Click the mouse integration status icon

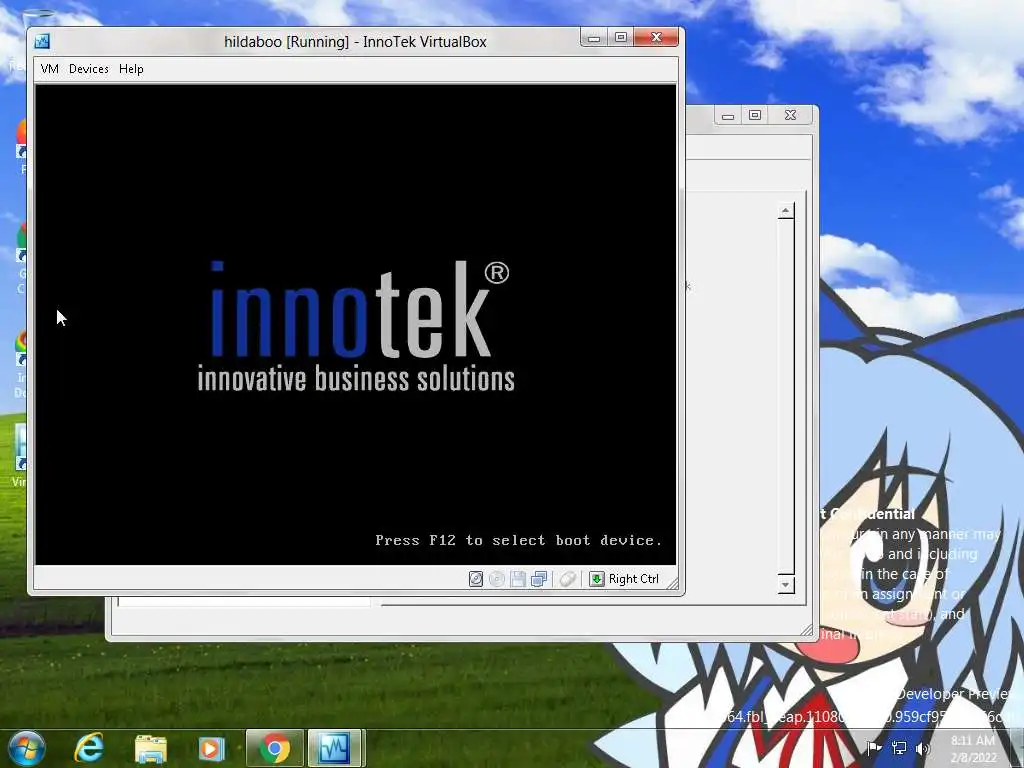[568, 579]
